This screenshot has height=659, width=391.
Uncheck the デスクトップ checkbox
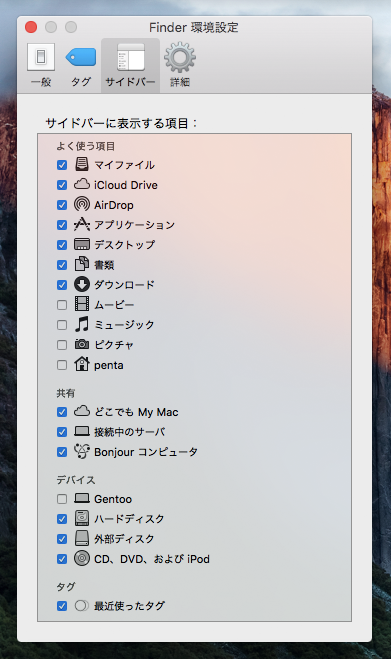point(62,245)
